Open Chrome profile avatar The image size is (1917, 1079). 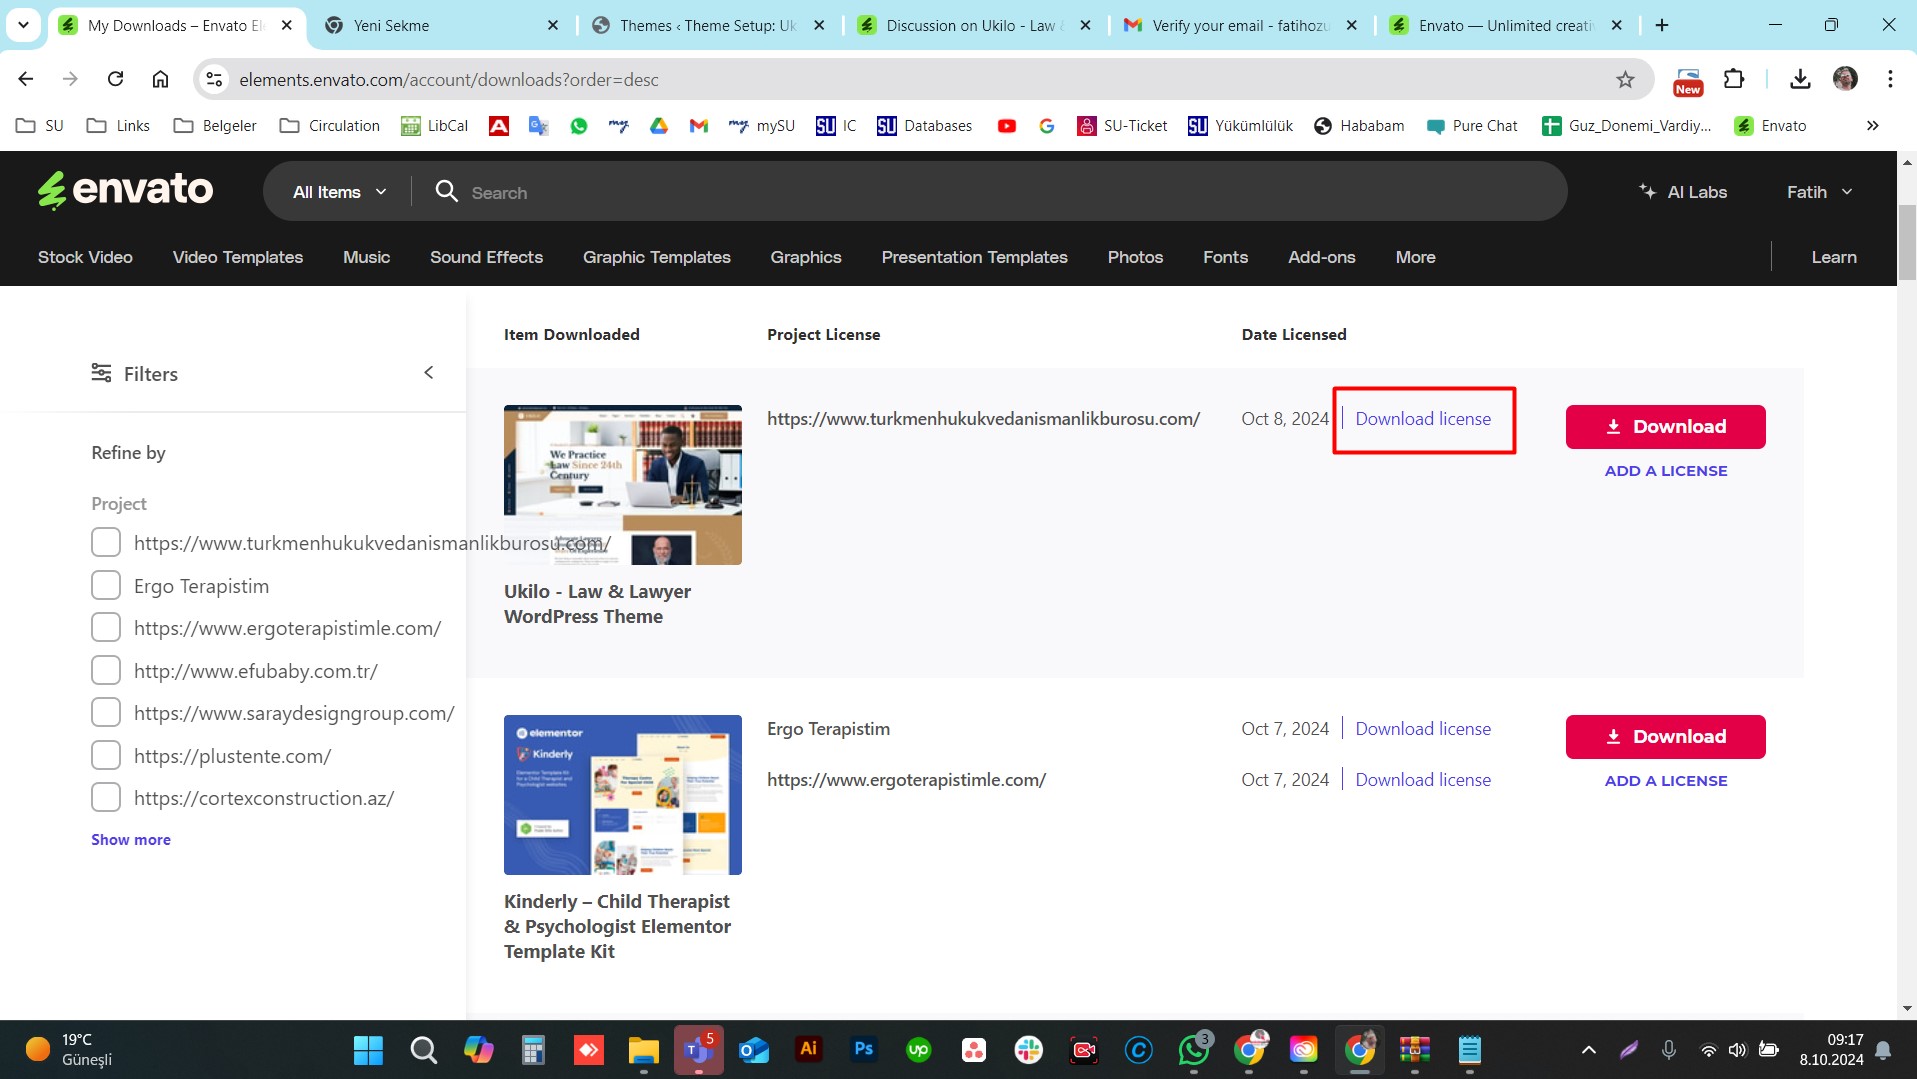click(1845, 80)
